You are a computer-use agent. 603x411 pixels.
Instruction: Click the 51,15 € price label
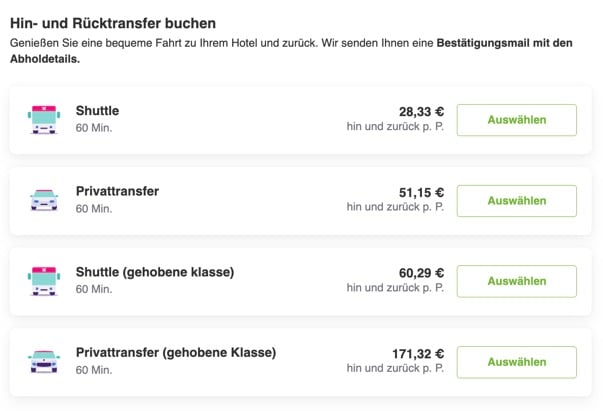coord(421,193)
